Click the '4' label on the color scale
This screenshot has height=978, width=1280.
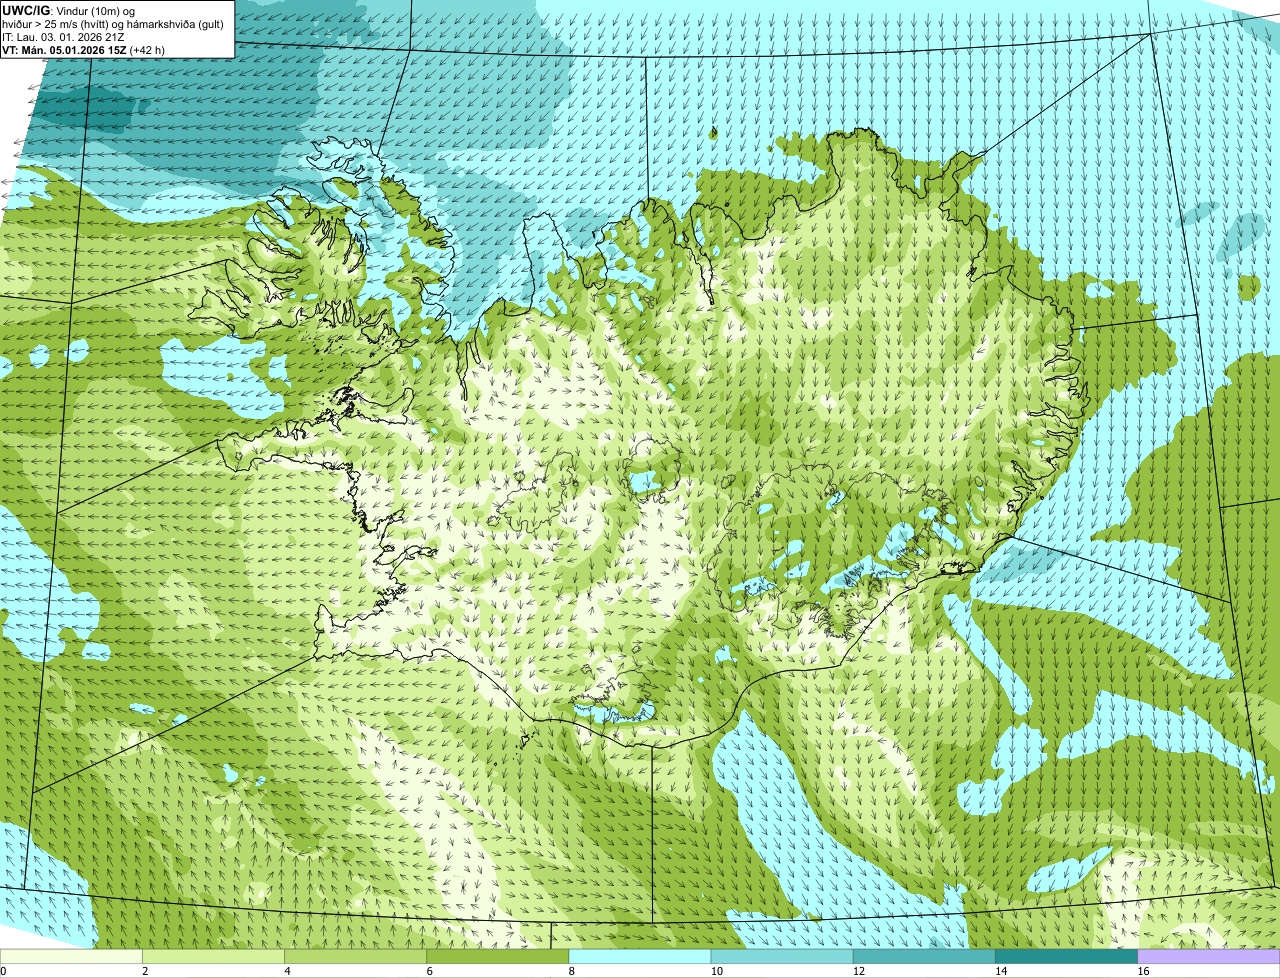(287, 971)
